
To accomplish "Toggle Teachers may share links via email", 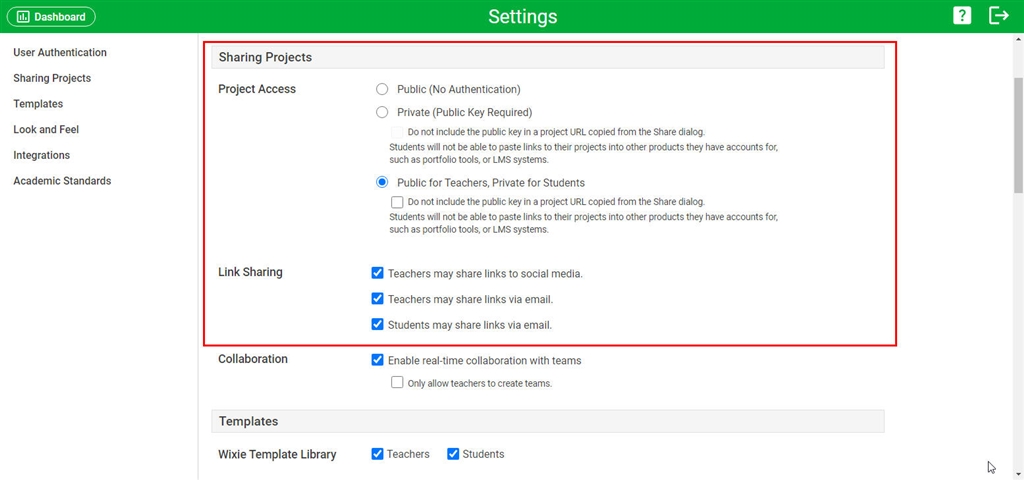I will (x=377, y=298).
